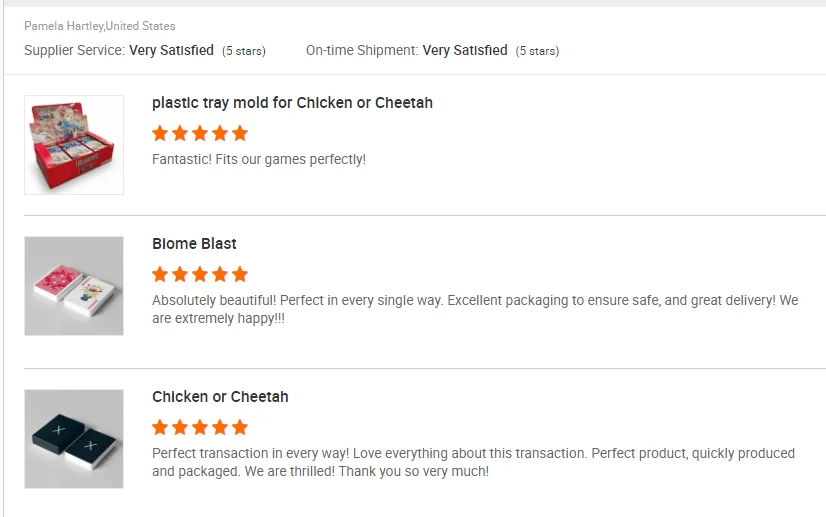
Task: Open the red game box tray thumbnail
Action: tap(74, 145)
